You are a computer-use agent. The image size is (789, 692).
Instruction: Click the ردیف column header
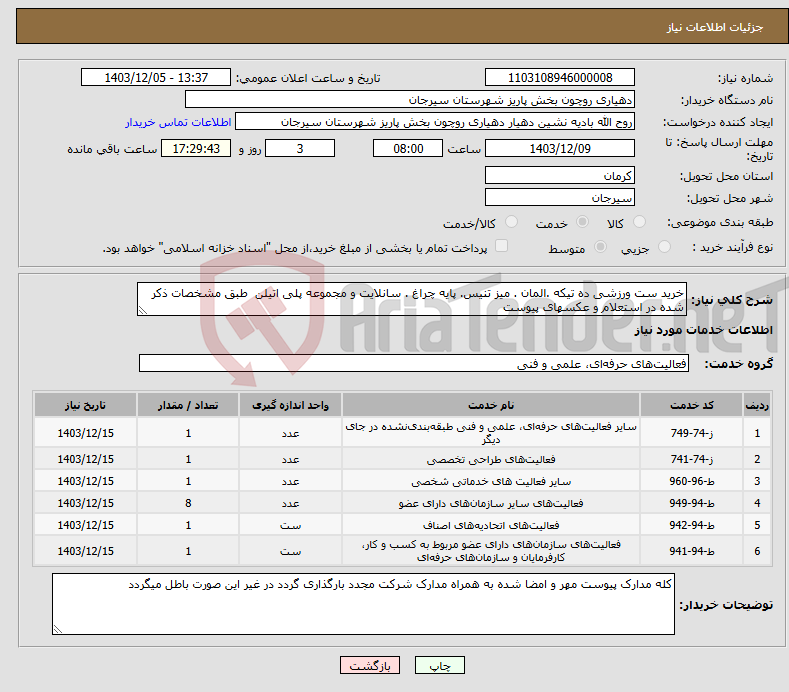point(757,405)
